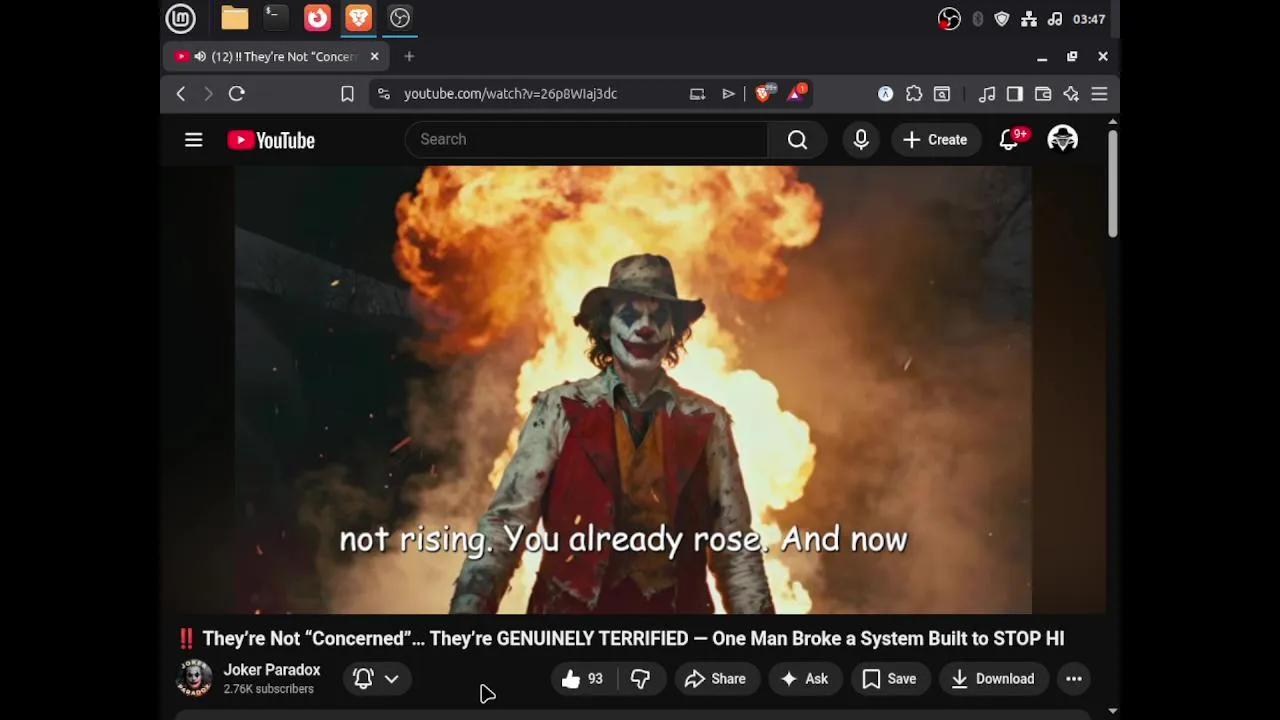Submit search with magnifier button

click(797, 139)
